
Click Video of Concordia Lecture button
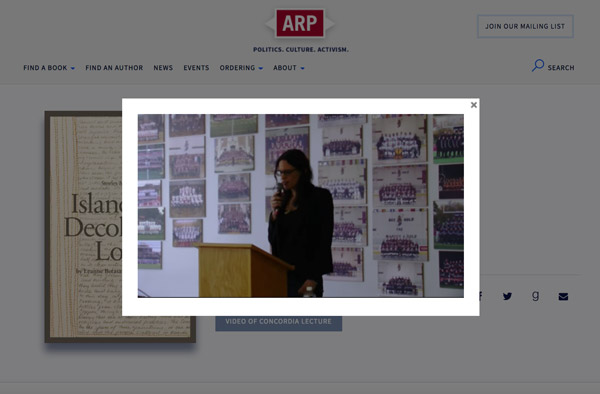[x=279, y=322]
